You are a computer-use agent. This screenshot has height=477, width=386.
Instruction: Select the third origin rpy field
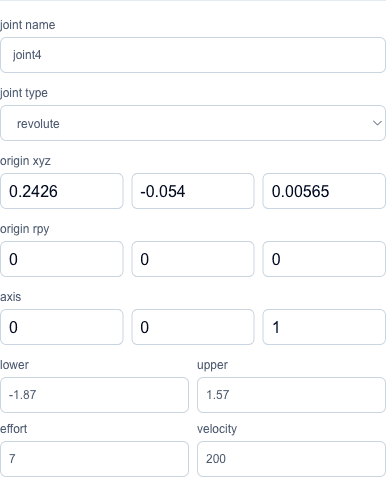(324, 259)
